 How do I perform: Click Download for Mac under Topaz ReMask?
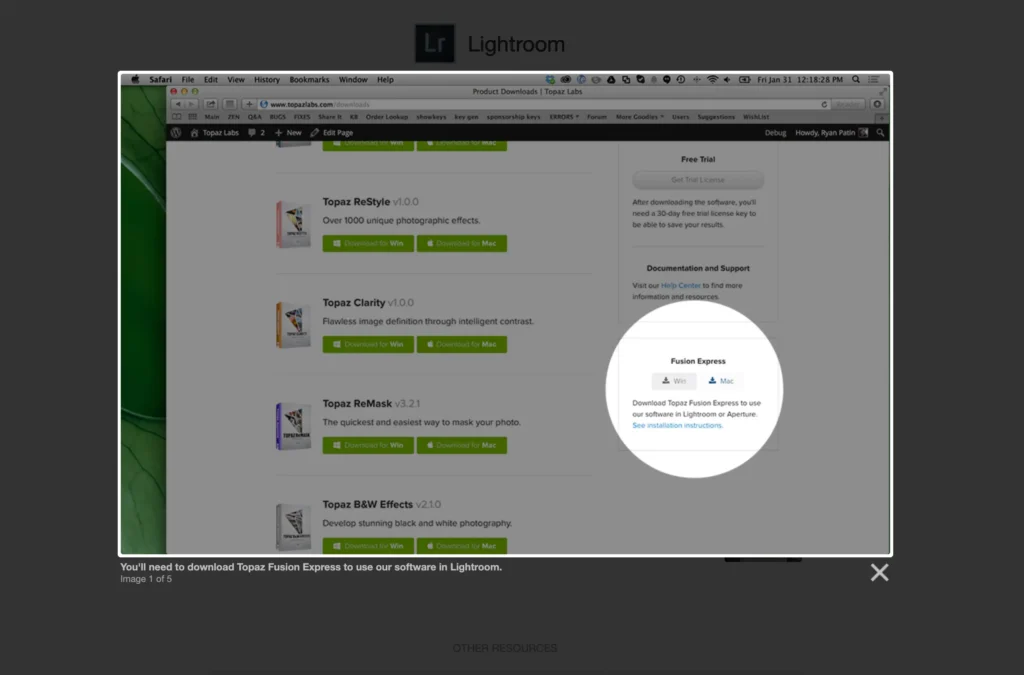click(462, 445)
